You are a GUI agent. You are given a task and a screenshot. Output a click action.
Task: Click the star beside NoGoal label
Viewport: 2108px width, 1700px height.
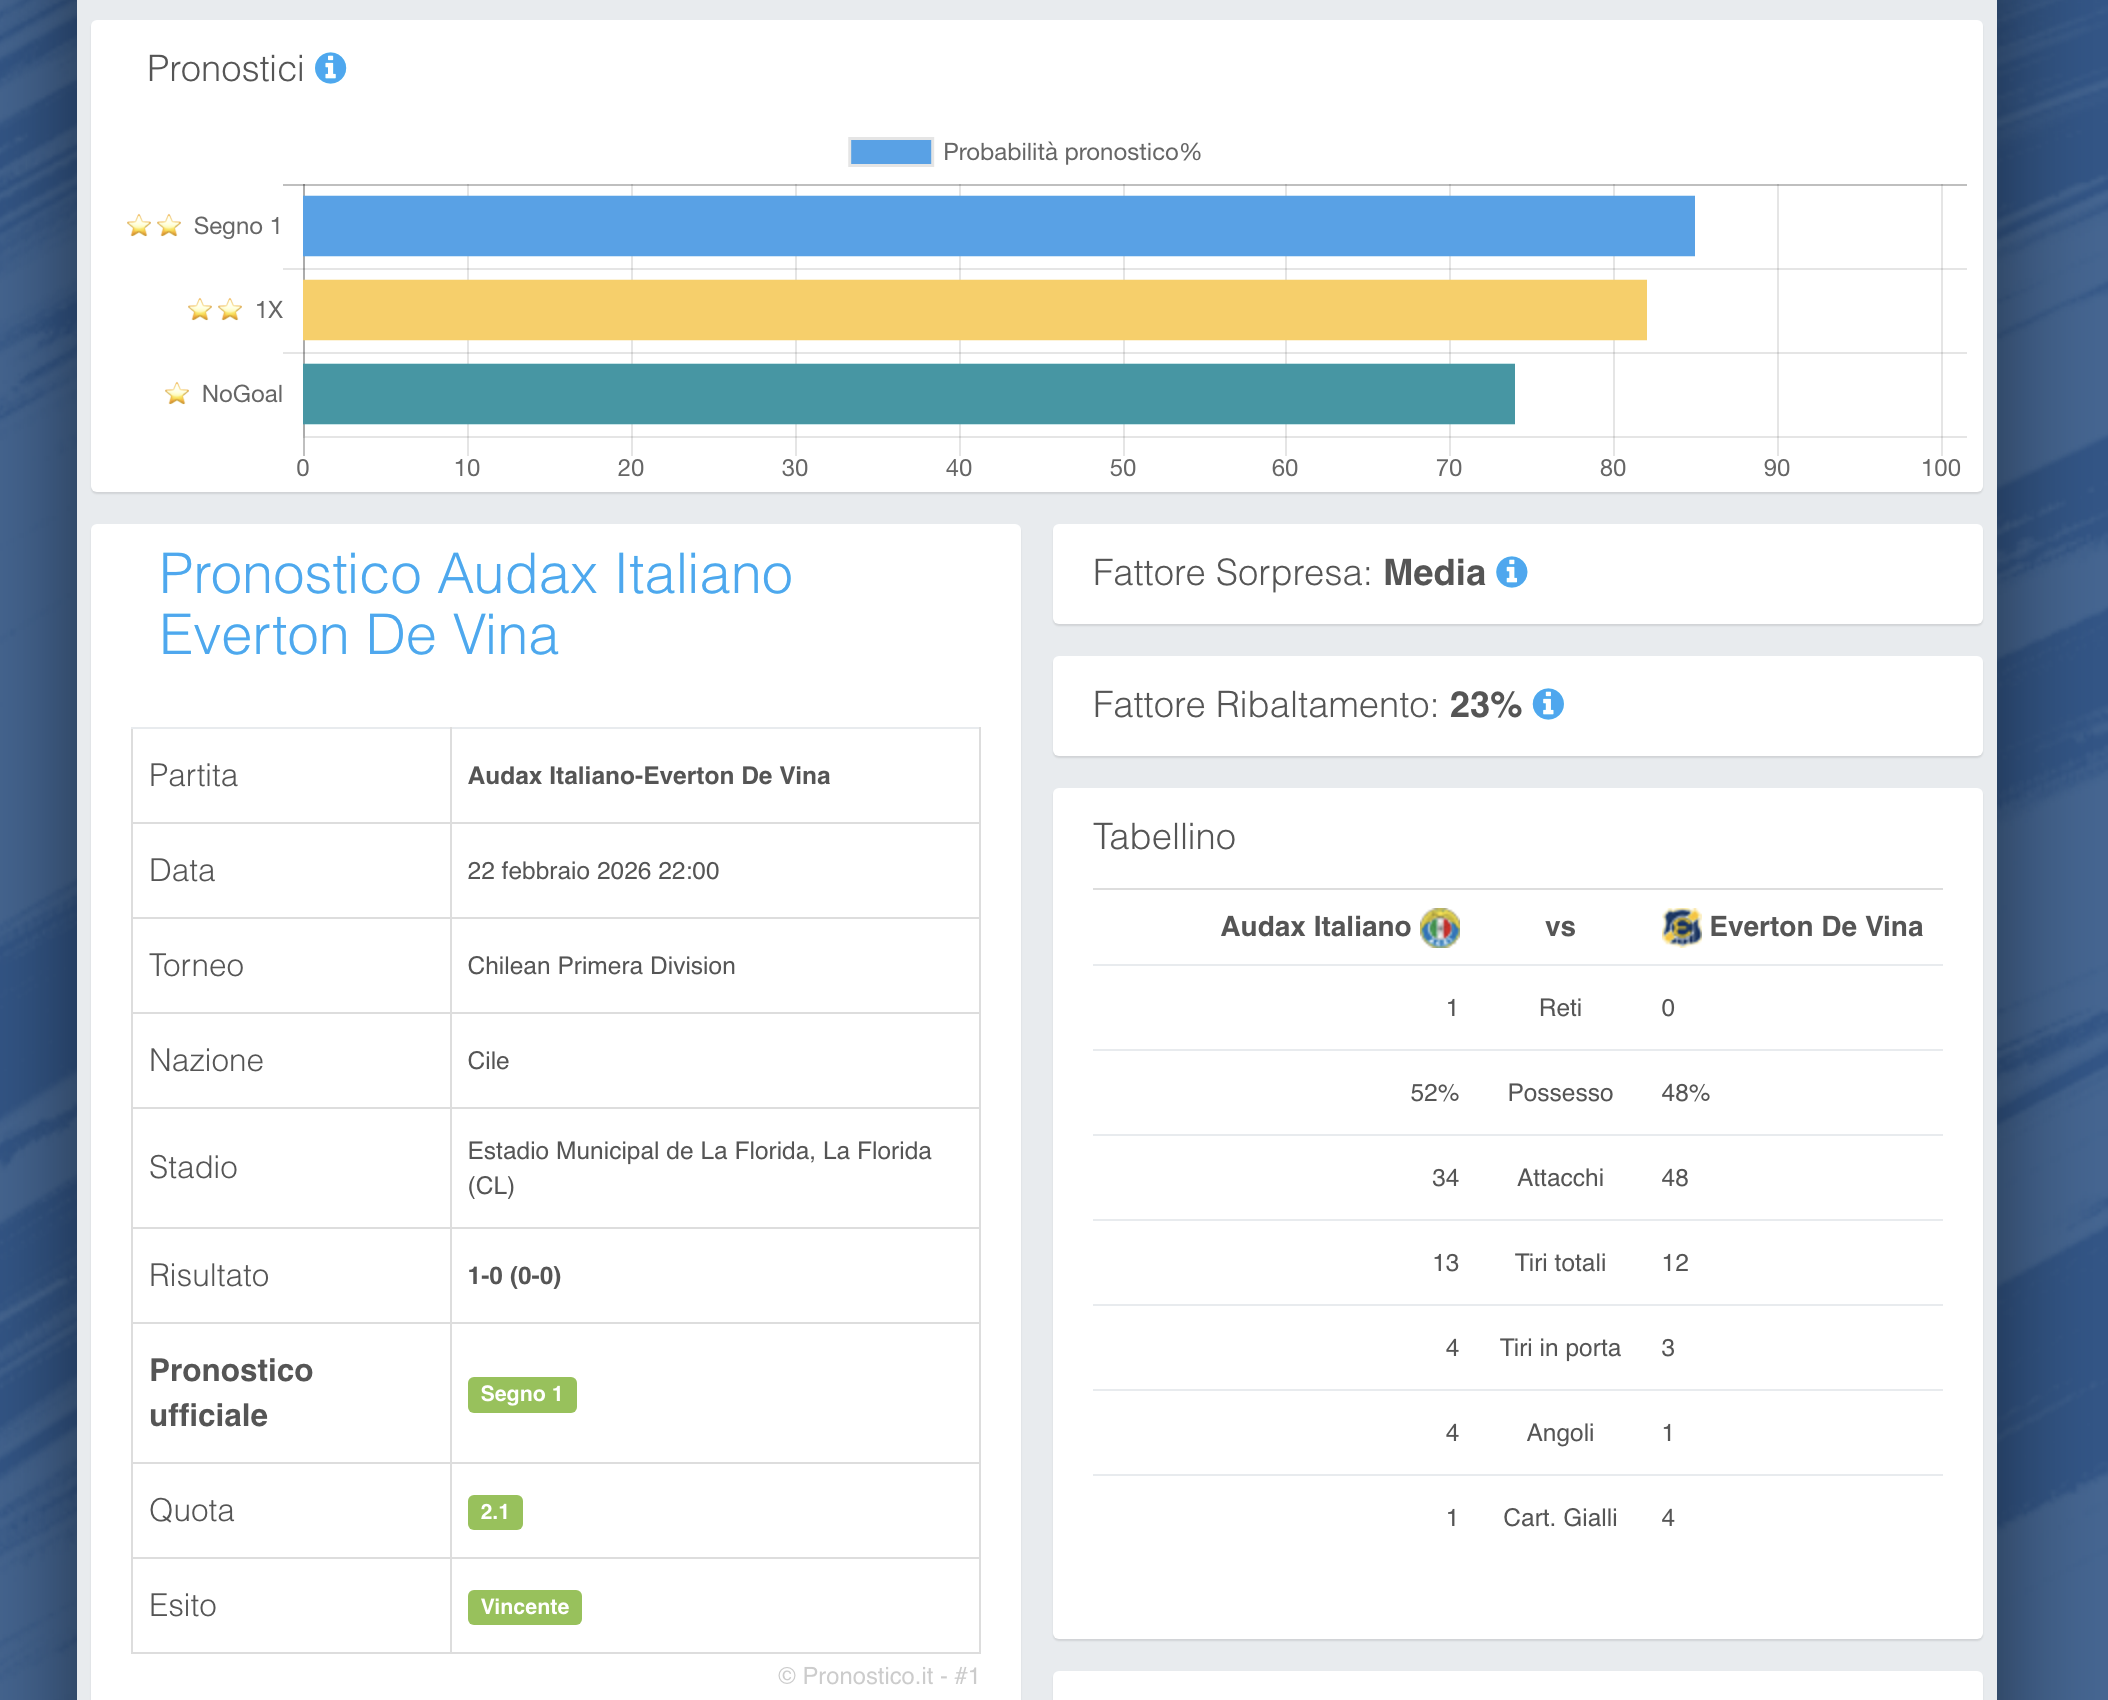click(177, 394)
